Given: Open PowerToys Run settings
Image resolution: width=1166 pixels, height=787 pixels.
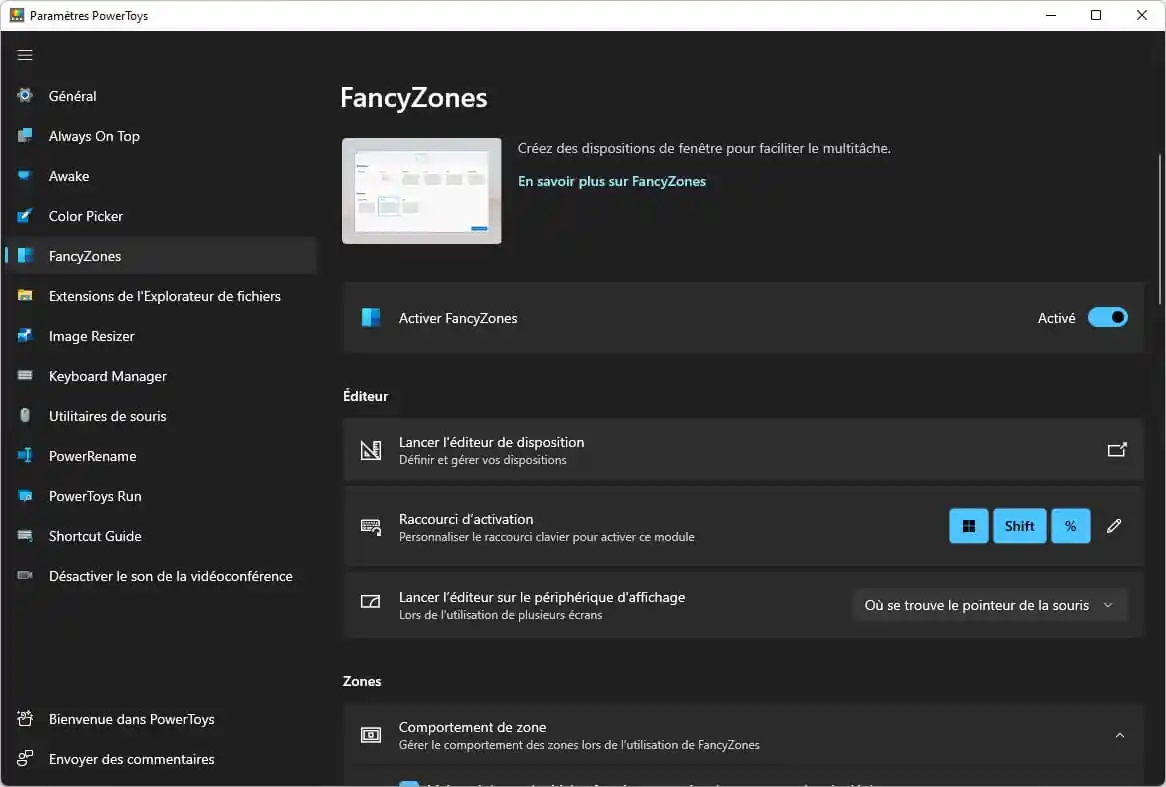Looking at the screenshot, I should 161,496.
